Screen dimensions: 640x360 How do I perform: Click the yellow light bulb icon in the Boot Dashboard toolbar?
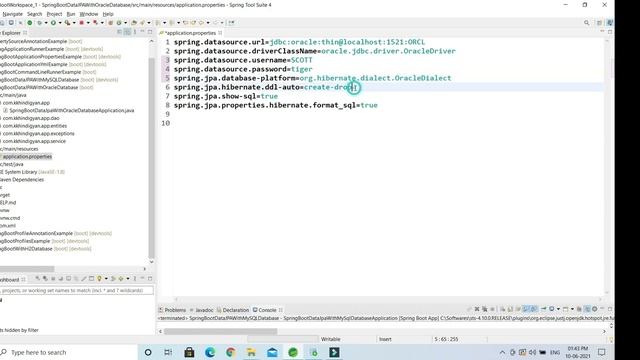[99, 278]
